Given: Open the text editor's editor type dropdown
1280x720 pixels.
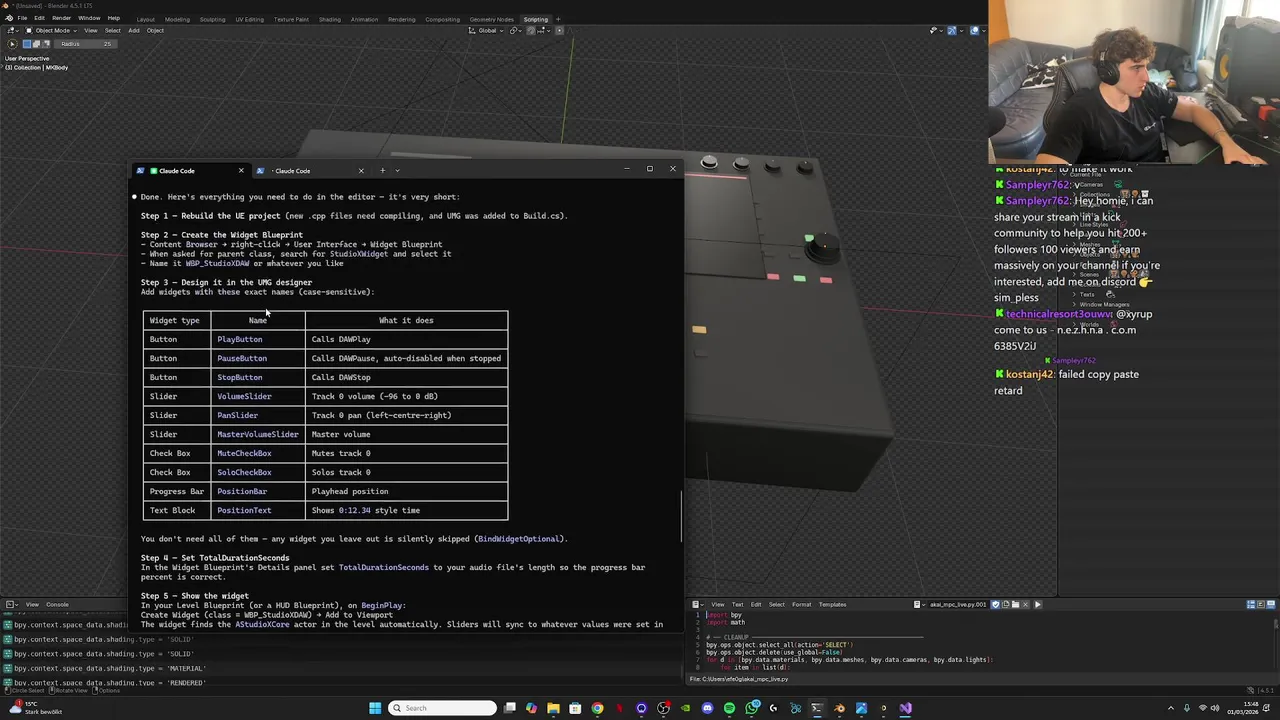Looking at the screenshot, I should (698, 604).
